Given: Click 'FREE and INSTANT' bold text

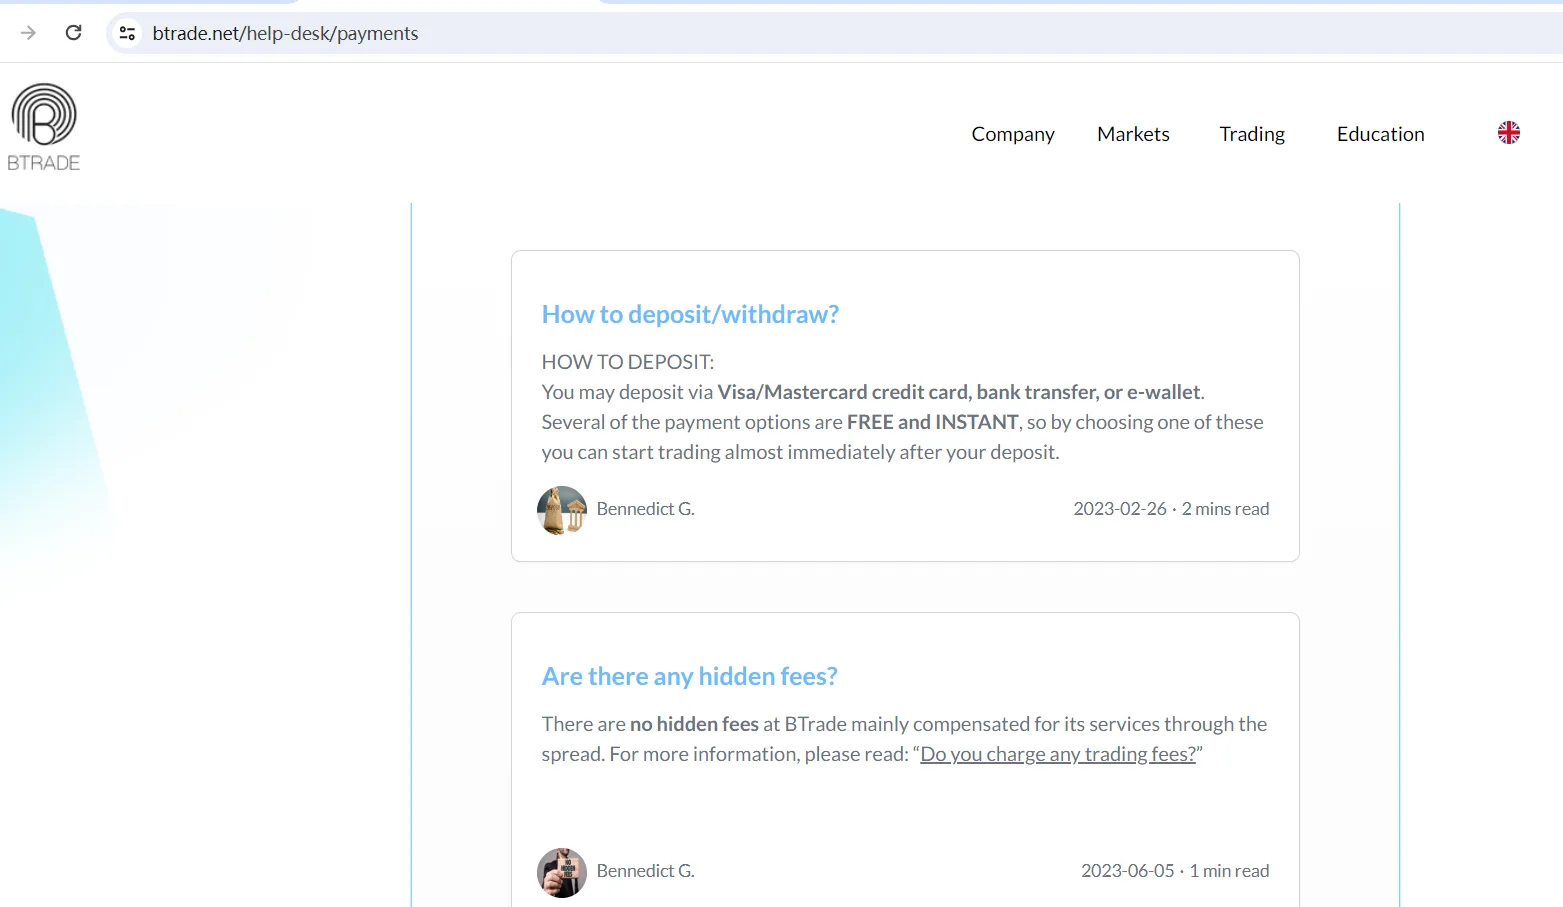Looking at the screenshot, I should click(x=933, y=422).
